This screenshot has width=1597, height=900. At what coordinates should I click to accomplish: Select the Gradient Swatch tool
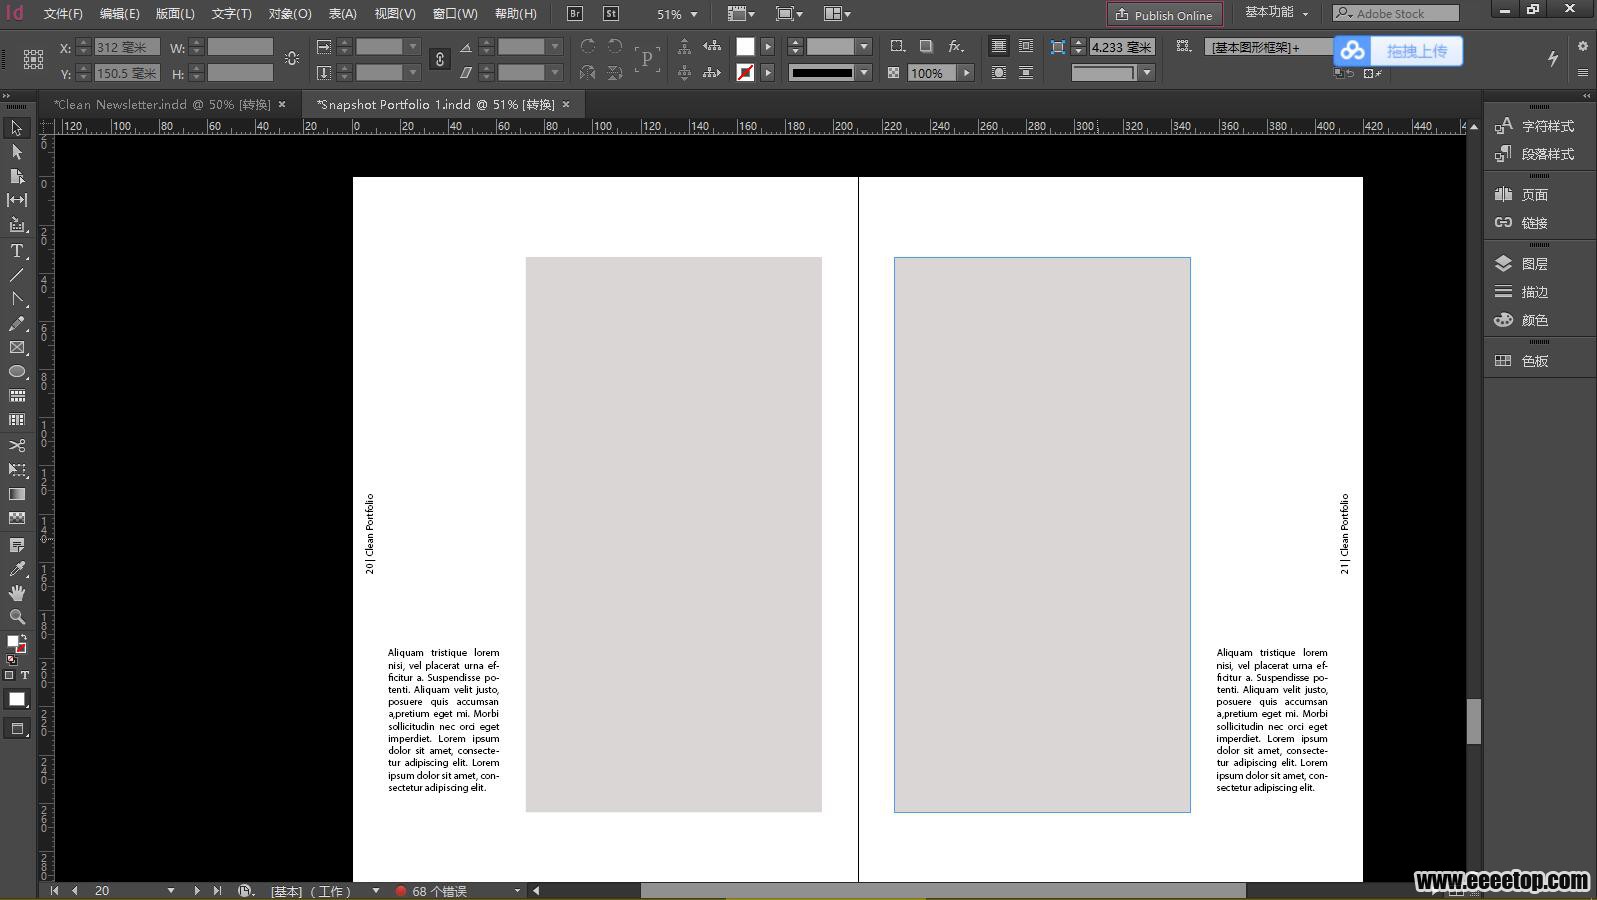pyautogui.click(x=17, y=494)
